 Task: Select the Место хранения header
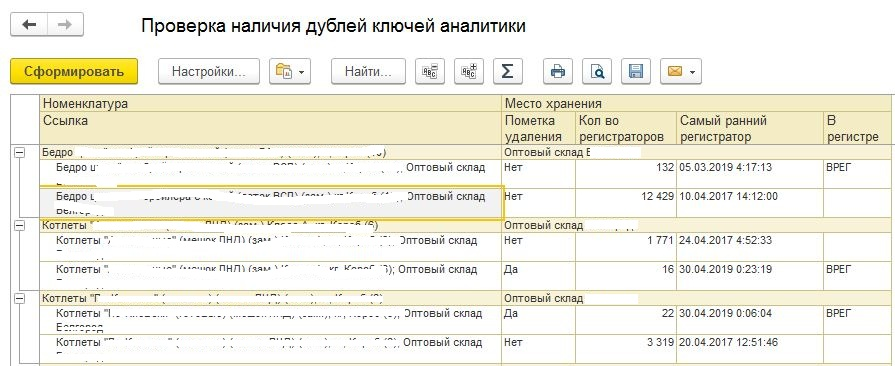[x=695, y=104]
